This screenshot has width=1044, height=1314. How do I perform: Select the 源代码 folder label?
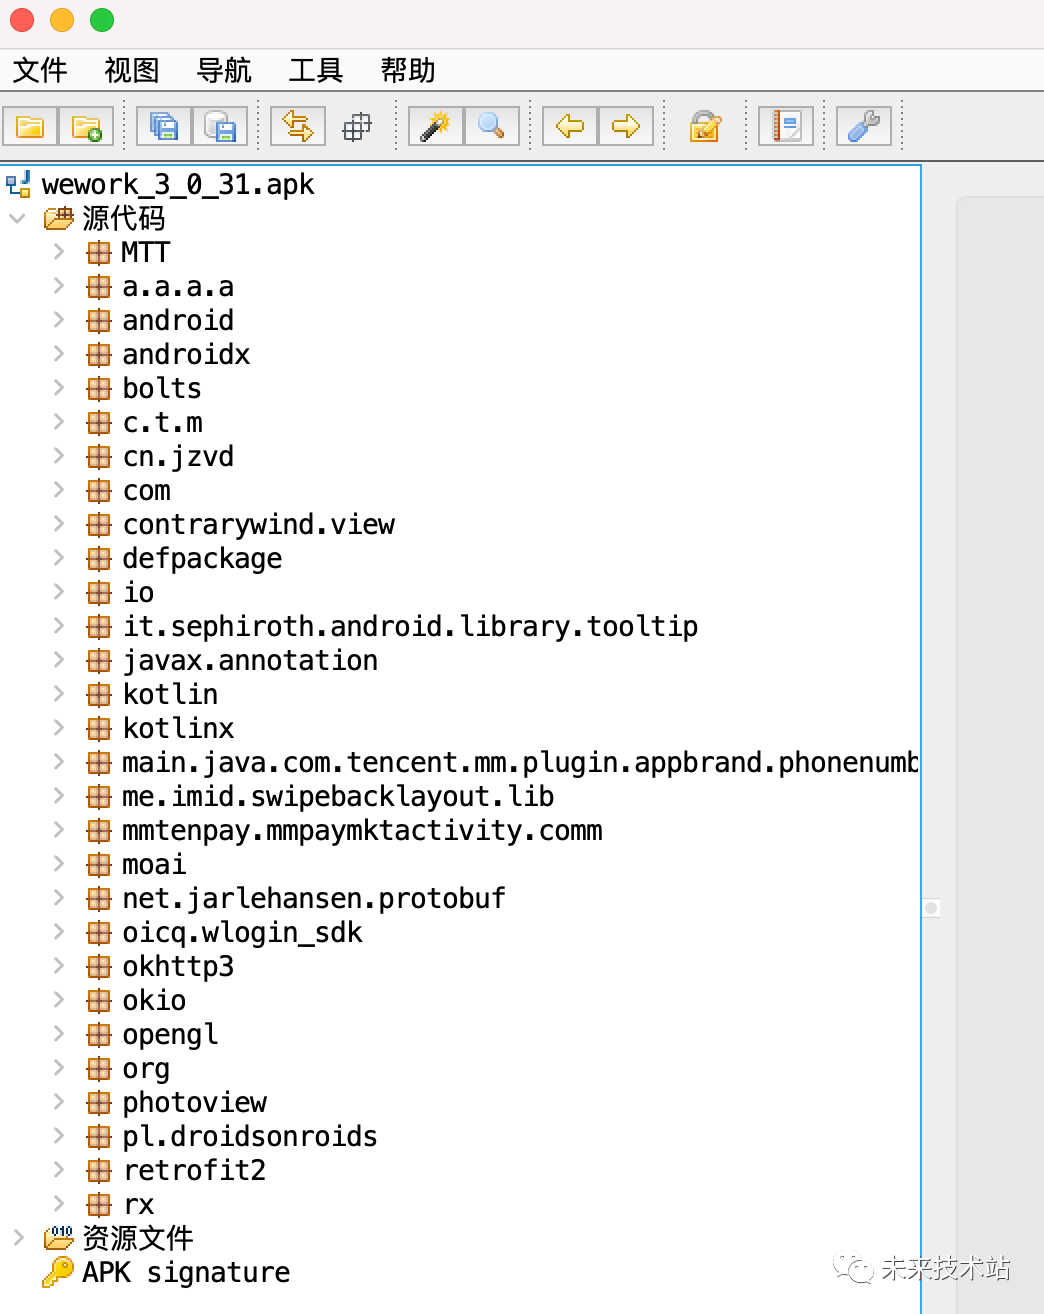click(x=124, y=218)
